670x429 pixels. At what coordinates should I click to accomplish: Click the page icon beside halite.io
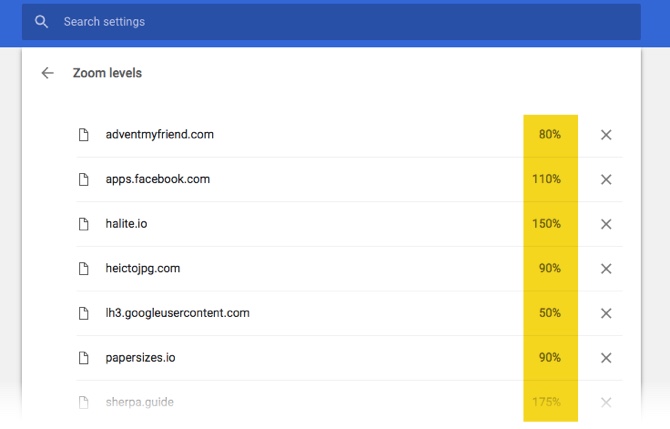click(84, 224)
